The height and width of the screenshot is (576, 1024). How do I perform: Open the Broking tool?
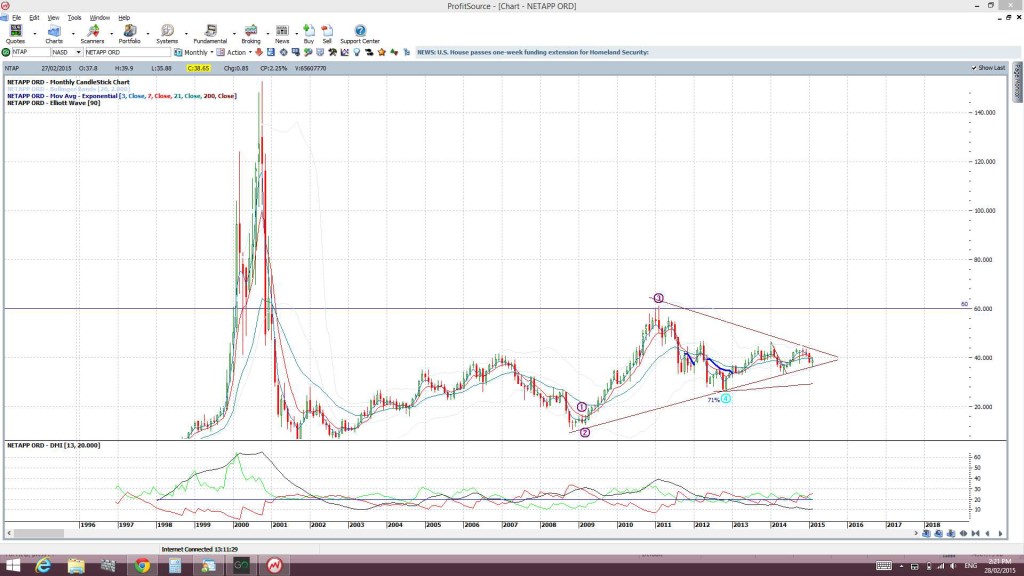click(251, 33)
